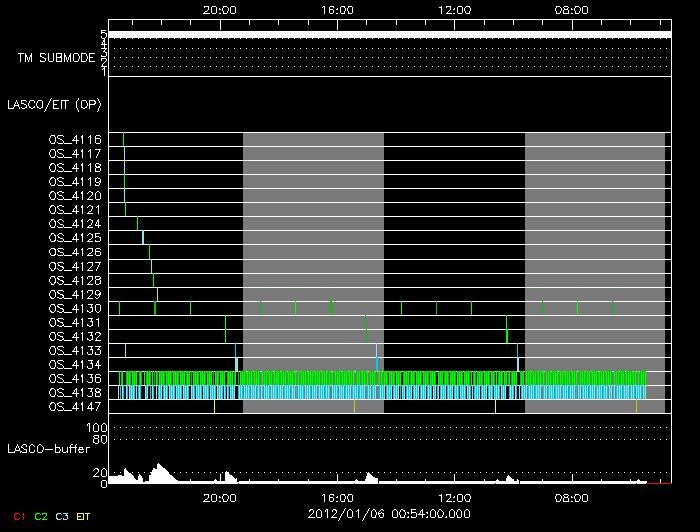This screenshot has height=532, width=700.
Task: Click the leftmost yellow marker in OS_4147 row
Action: pos(214,407)
